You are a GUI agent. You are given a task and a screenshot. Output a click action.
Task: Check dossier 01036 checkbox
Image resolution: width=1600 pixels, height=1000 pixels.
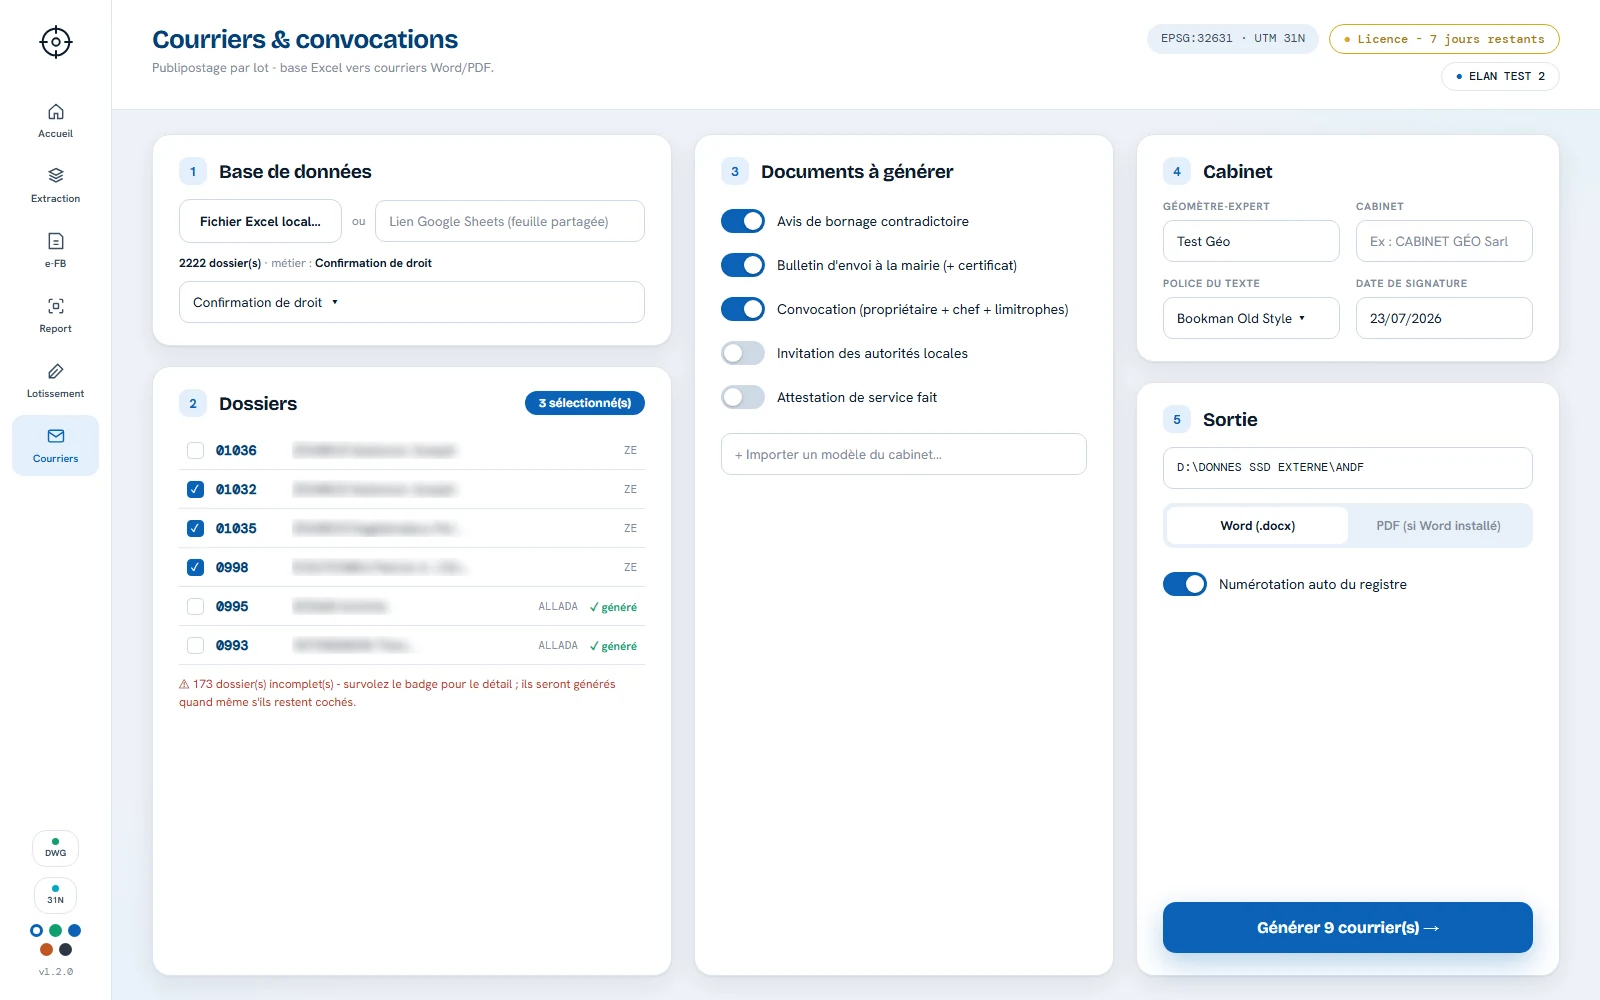196,451
